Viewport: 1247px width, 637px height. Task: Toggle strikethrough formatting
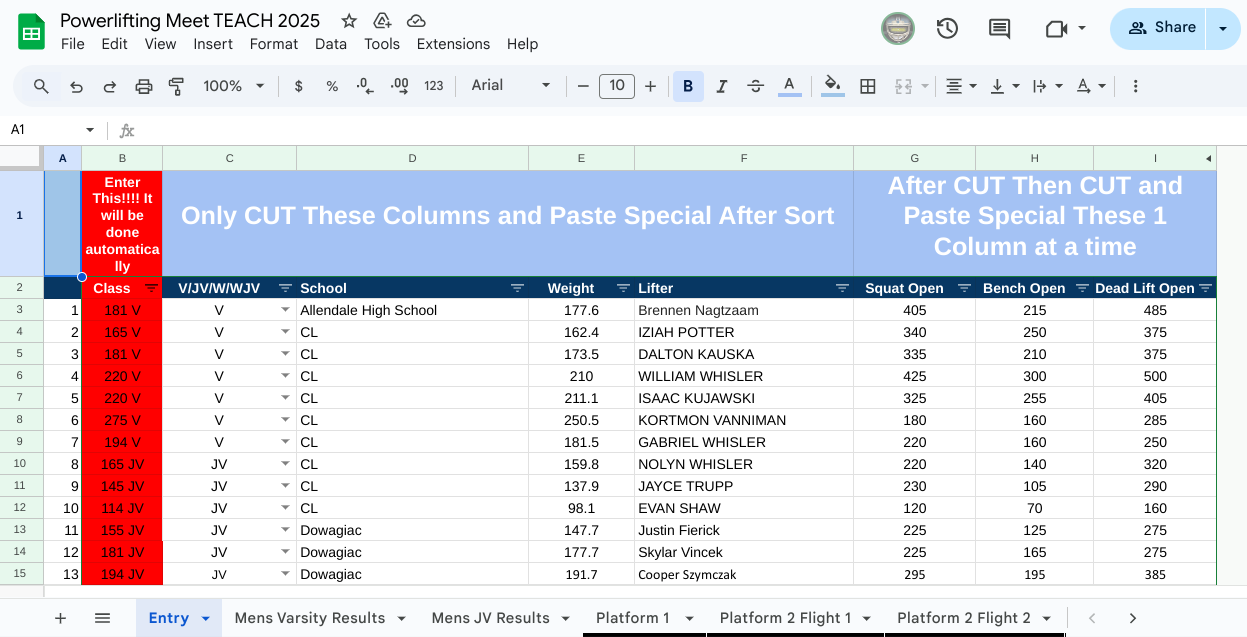(755, 86)
